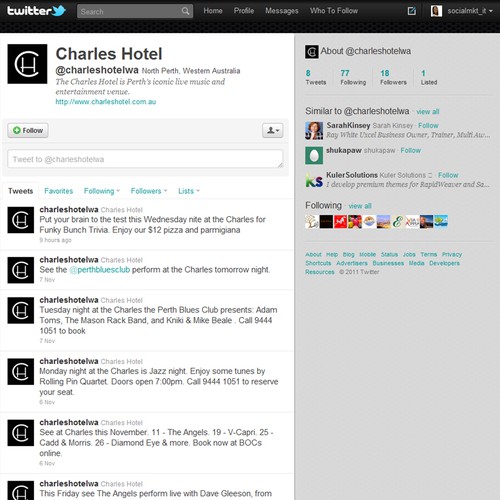The width and height of the screenshot is (500, 500).
Task: Click first avatar in the Following thumbnails
Action: (312, 222)
